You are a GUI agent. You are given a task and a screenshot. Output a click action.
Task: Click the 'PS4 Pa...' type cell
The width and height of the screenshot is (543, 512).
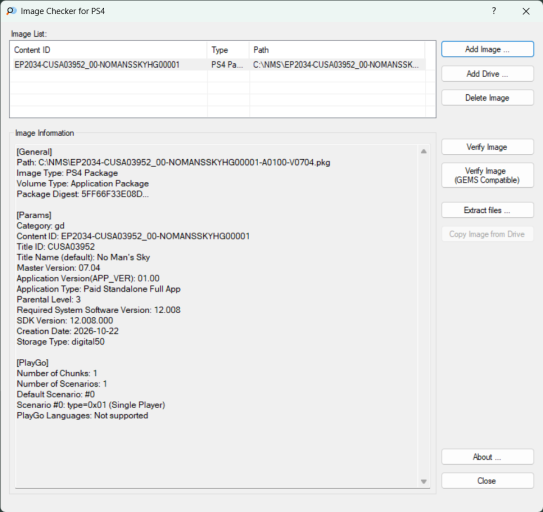point(227,65)
